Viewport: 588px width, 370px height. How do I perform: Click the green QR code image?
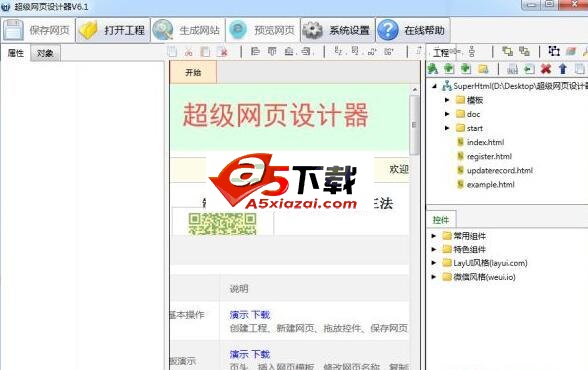tap(222, 224)
